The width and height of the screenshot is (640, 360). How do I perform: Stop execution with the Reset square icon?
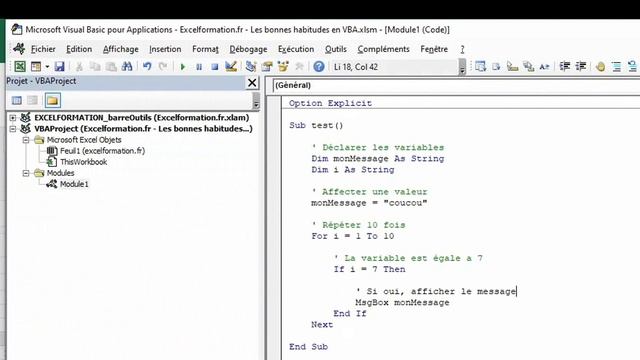[215, 67]
